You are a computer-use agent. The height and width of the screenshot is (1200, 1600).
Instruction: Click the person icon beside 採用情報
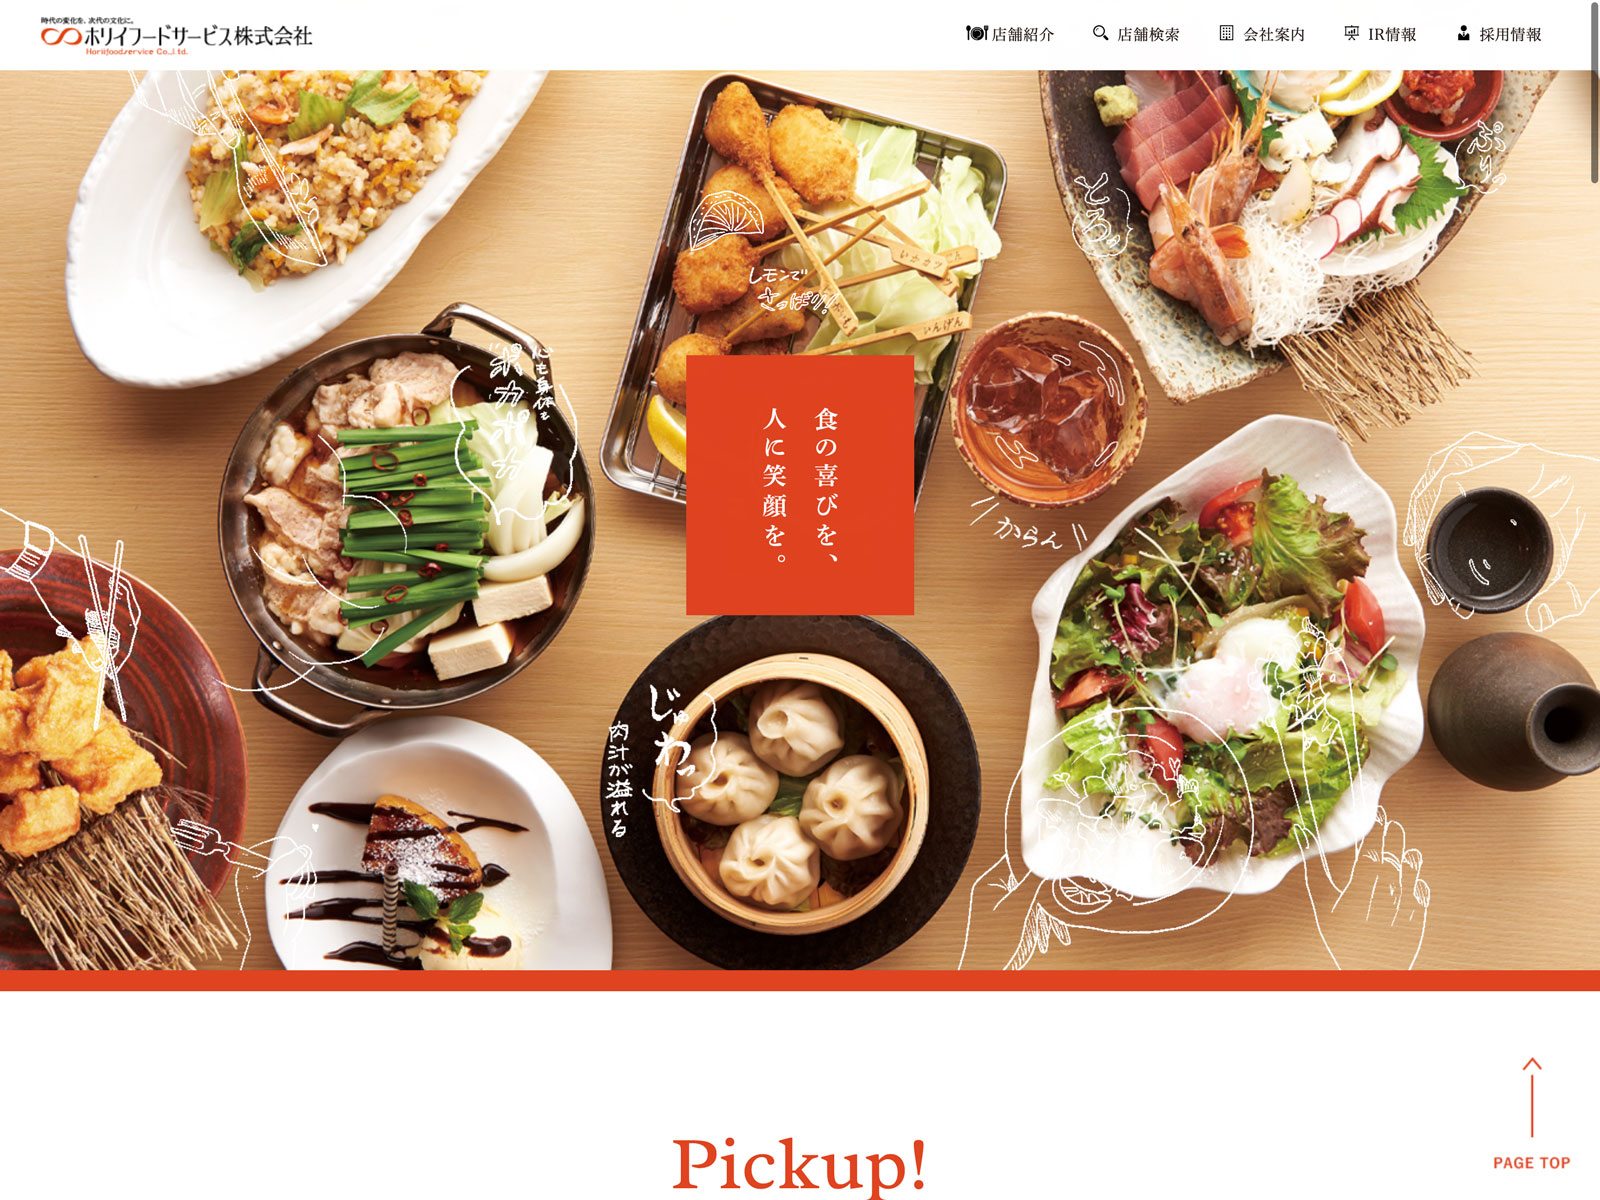pyautogui.click(x=1463, y=33)
